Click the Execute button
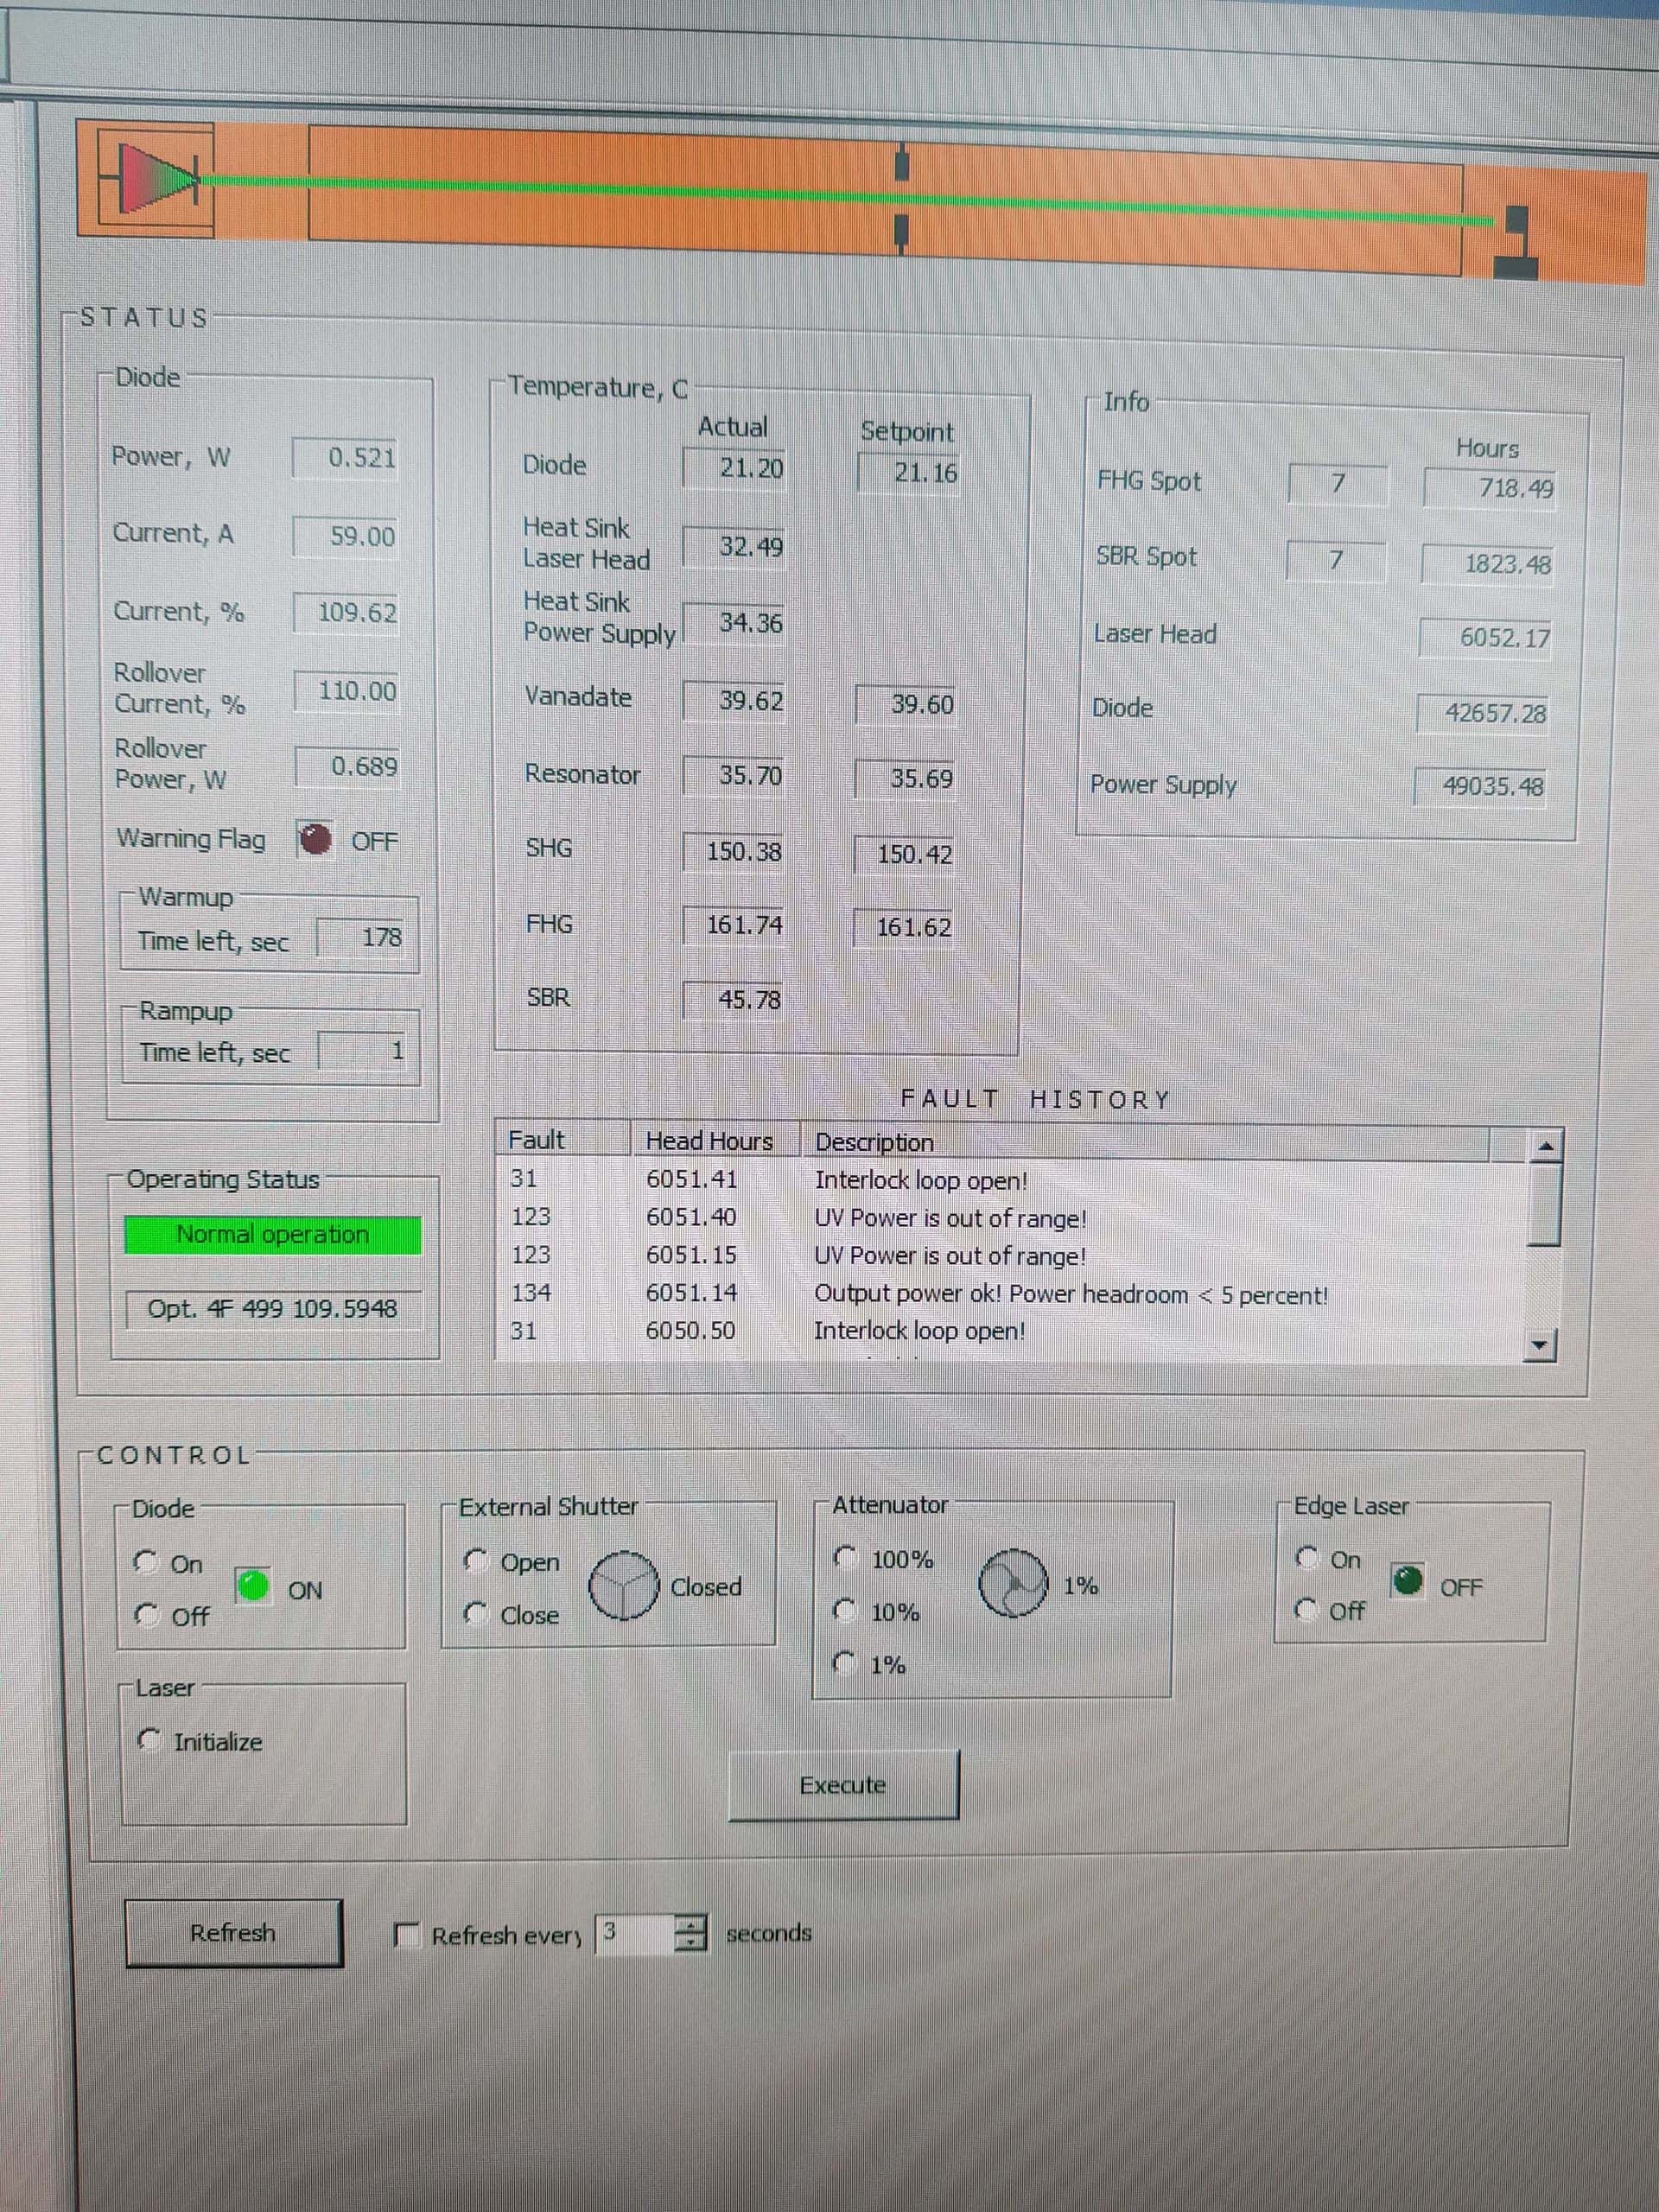The image size is (1659, 2212). pyautogui.click(x=843, y=1786)
